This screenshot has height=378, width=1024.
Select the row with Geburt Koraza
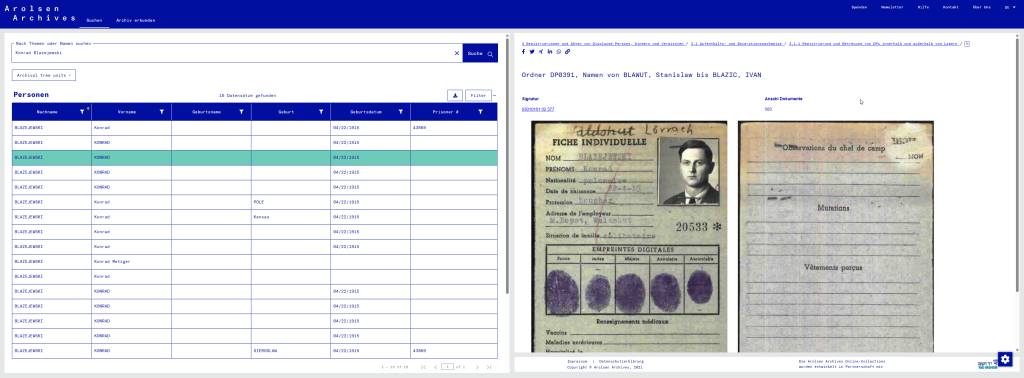coord(255,217)
